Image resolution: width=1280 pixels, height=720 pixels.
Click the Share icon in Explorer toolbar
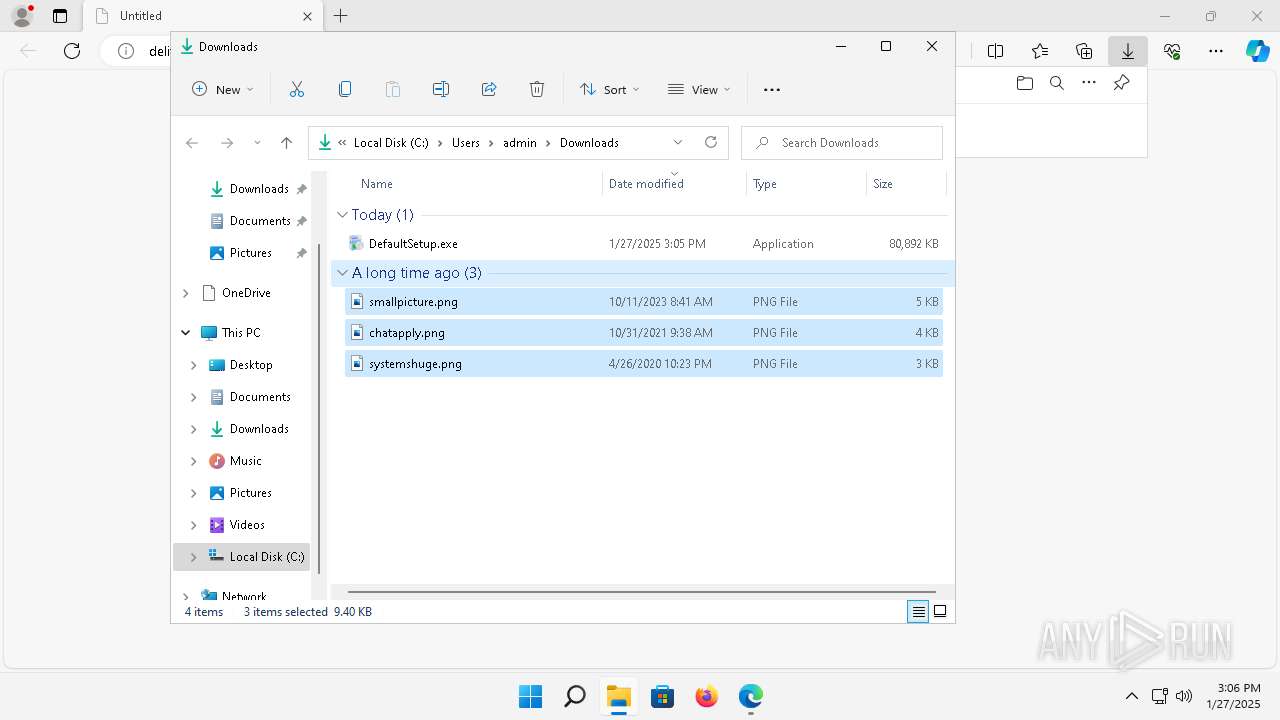point(489,89)
